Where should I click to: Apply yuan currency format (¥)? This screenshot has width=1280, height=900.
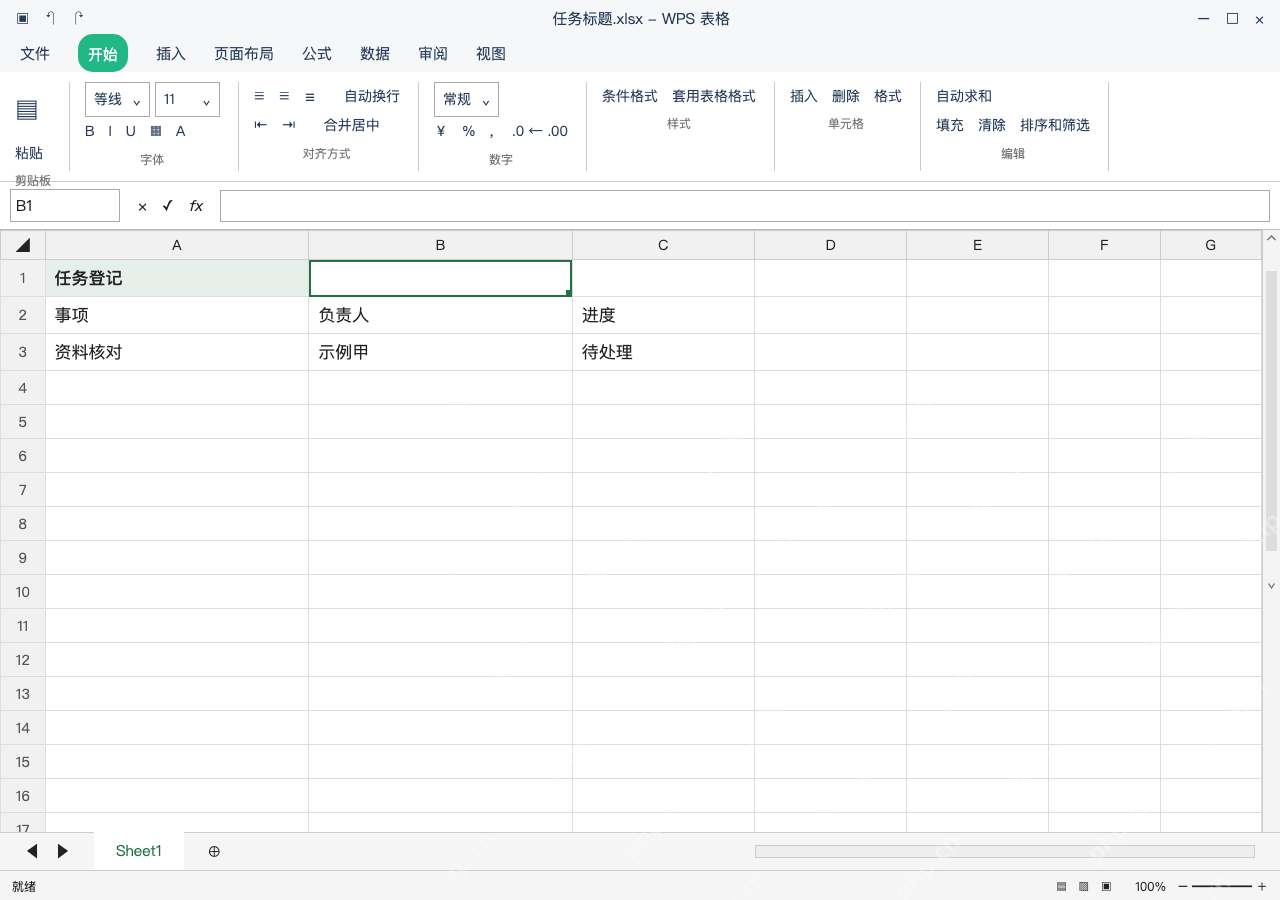tap(441, 131)
